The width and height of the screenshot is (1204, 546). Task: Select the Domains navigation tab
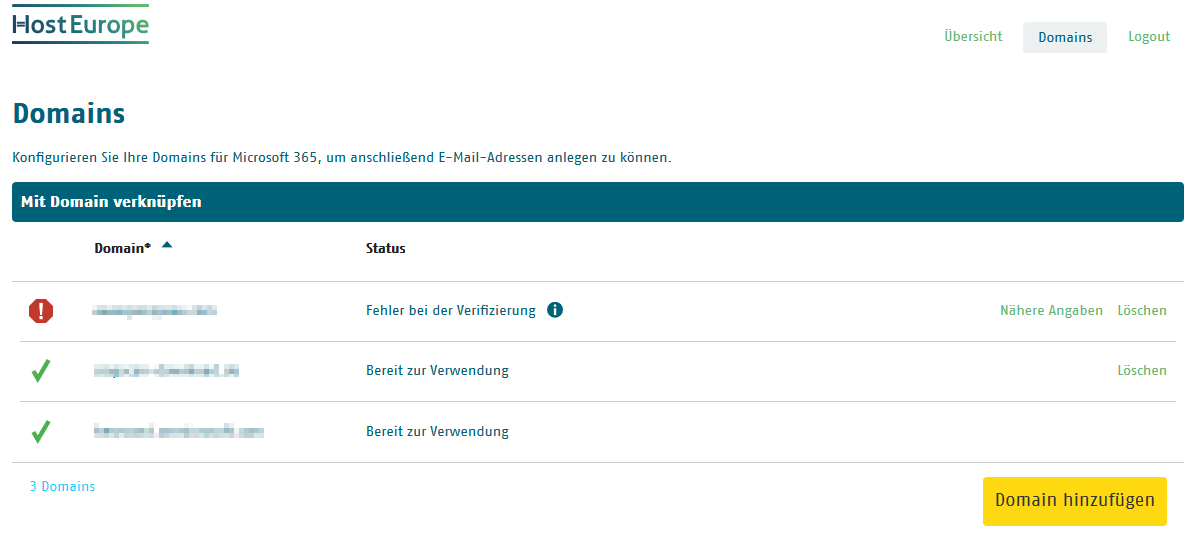click(x=1065, y=37)
